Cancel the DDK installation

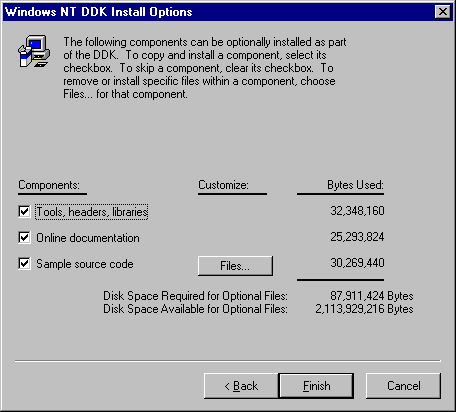[403, 386]
